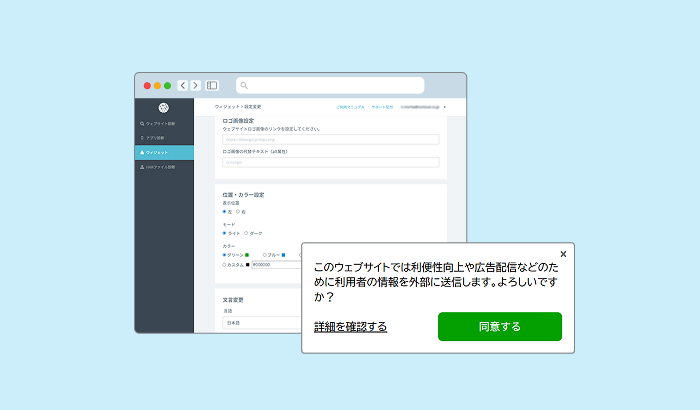
Task: Expand the 日本語 language dropdown
Action: tap(262, 323)
